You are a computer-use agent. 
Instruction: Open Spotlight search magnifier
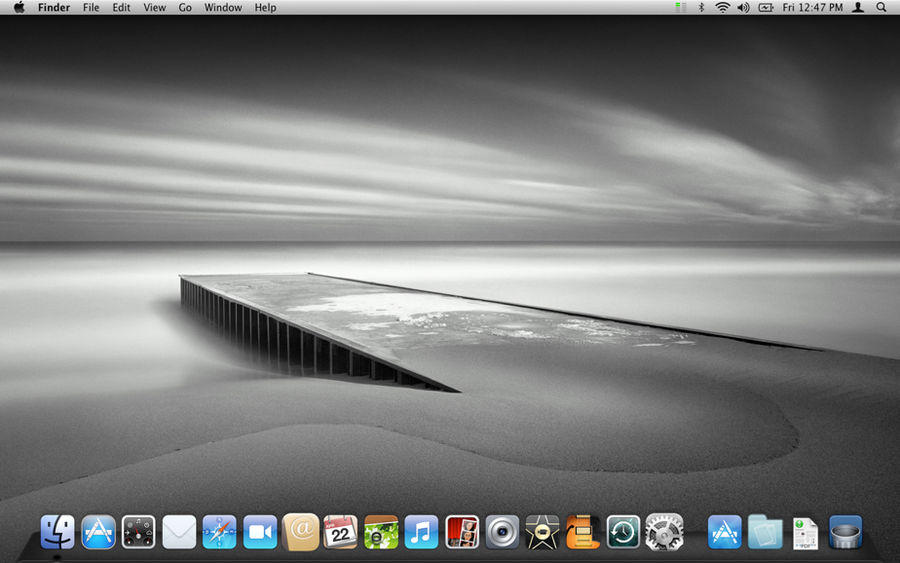(x=881, y=7)
